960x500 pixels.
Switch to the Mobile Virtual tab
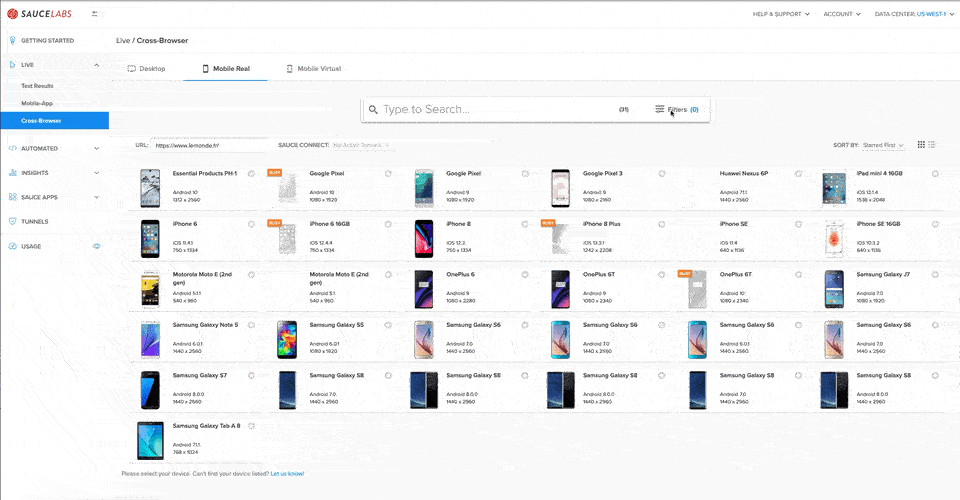point(313,69)
